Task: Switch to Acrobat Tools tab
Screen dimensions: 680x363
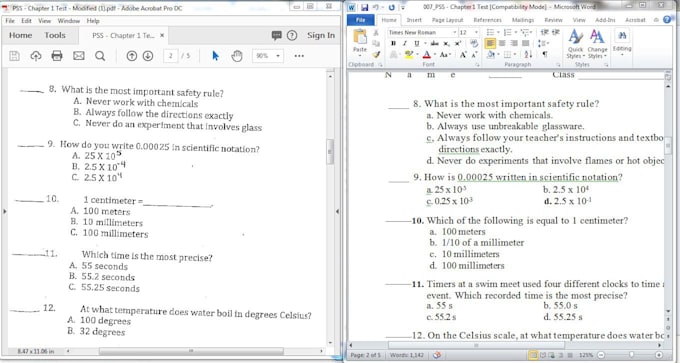Action: tap(55, 36)
